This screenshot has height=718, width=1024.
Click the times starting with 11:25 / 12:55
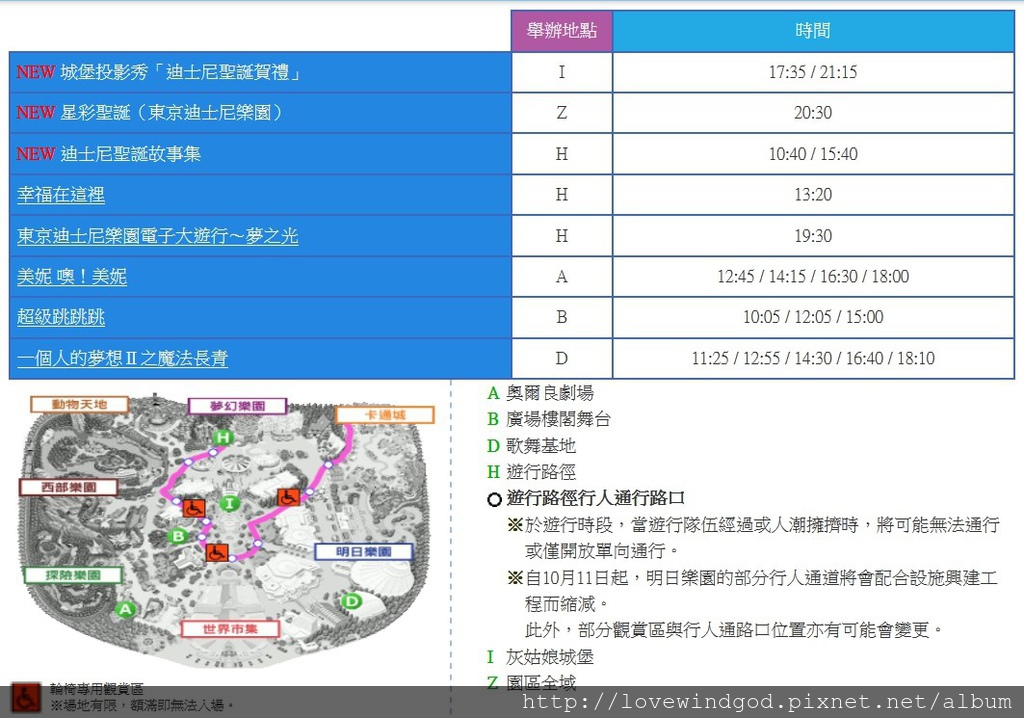click(x=813, y=358)
